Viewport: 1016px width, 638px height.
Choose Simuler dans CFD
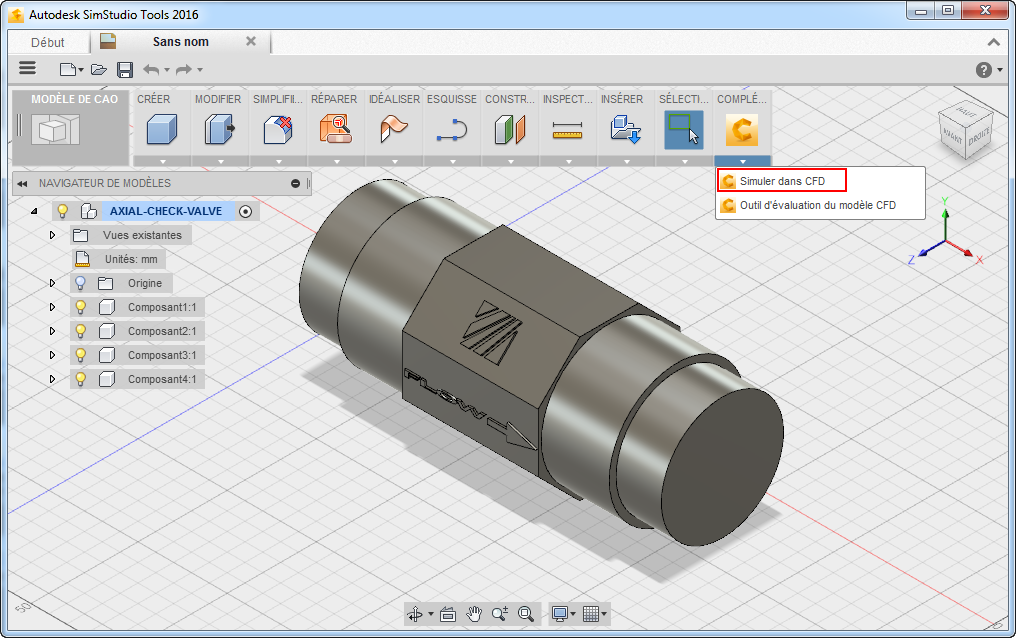pos(782,181)
